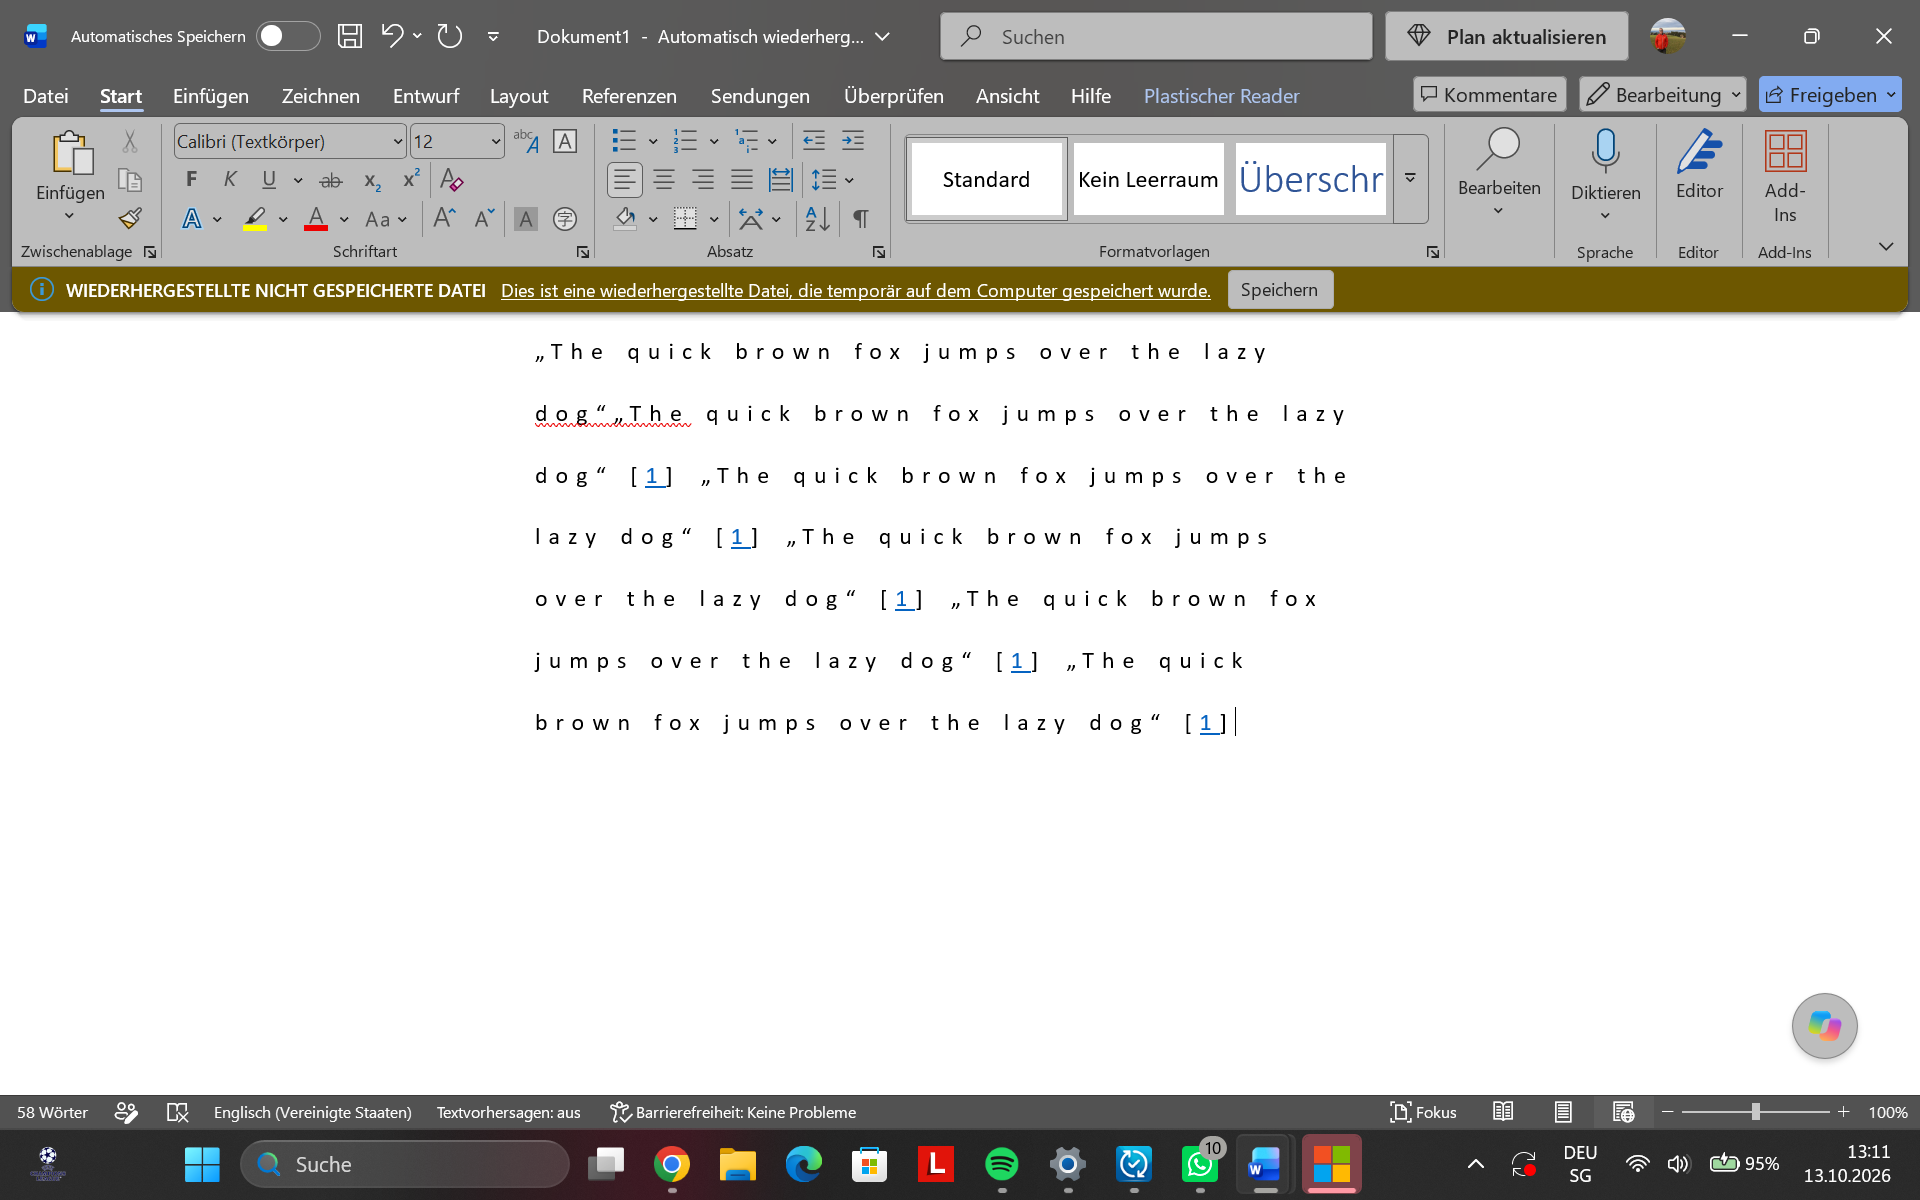Viewport: 1920px width, 1200px height.
Task: Click the recovered file info link
Action: [x=855, y=291]
